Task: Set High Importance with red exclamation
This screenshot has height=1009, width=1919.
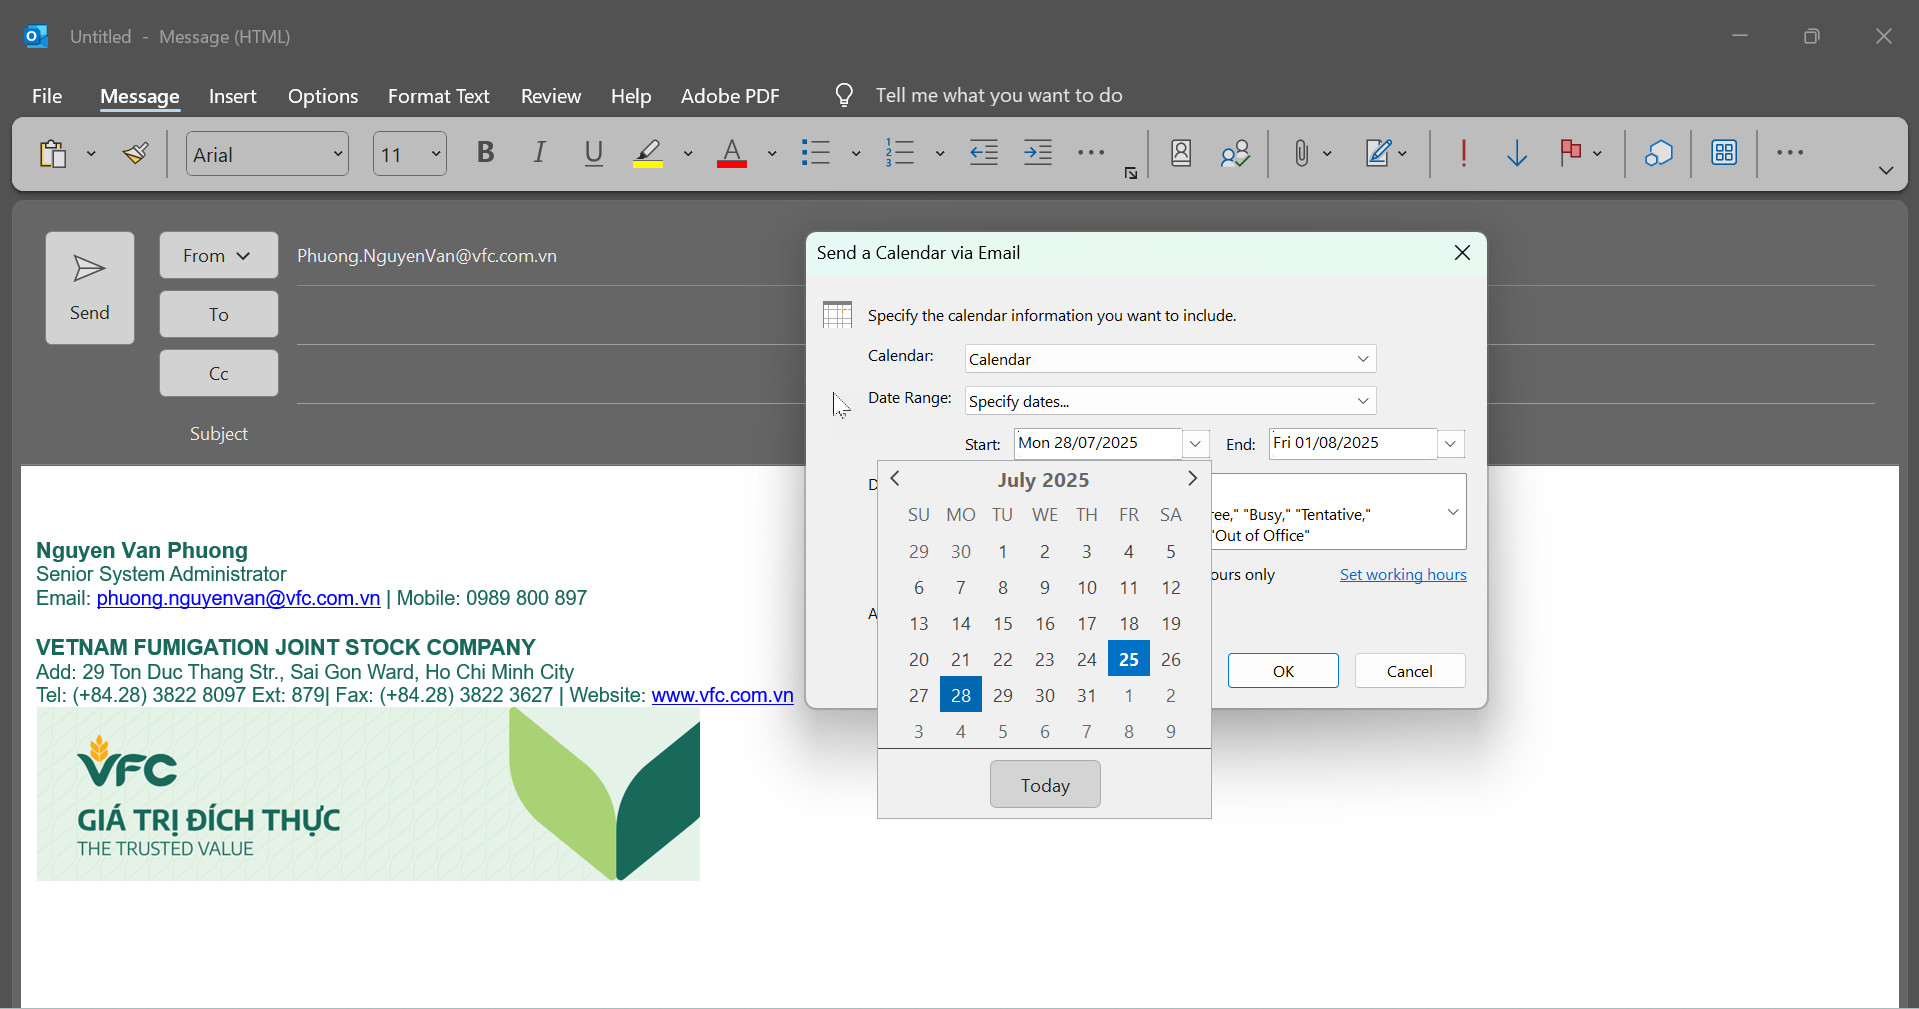Action: pyautogui.click(x=1463, y=154)
